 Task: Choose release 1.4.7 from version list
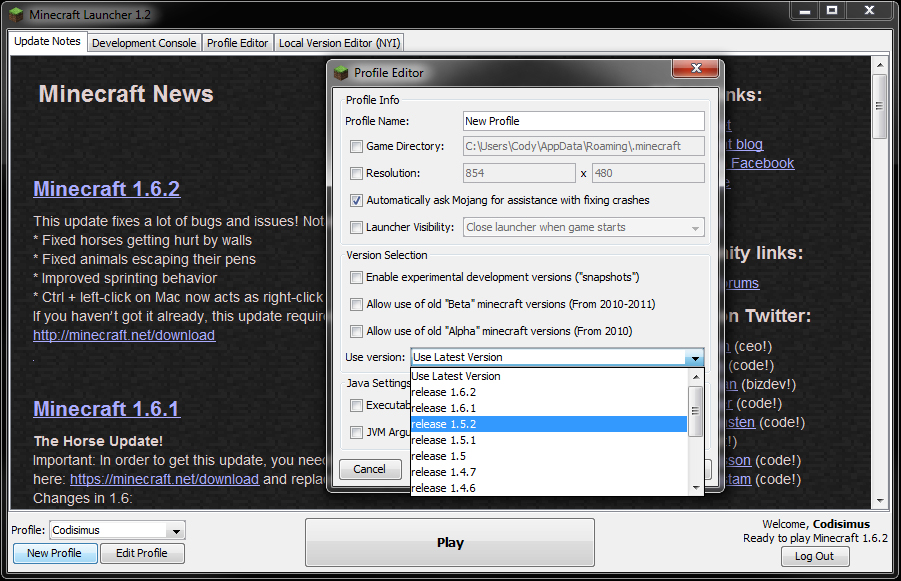(549, 472)
